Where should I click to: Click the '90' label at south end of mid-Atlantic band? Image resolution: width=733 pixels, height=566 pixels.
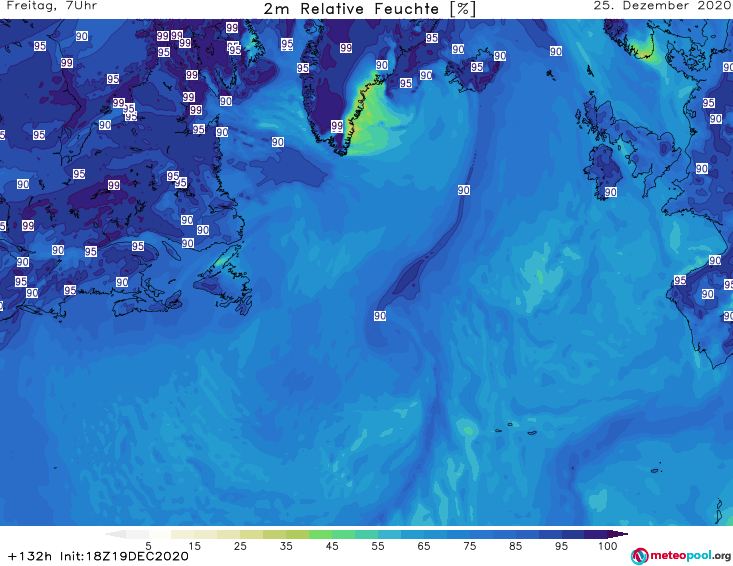click(380, 316)
